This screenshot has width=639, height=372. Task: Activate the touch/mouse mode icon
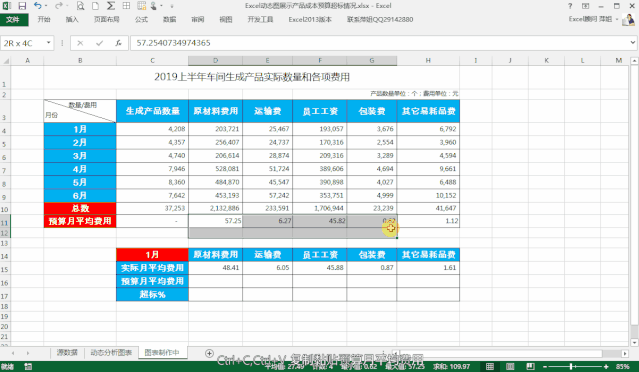pyautogui.click(x=154, y=6)
